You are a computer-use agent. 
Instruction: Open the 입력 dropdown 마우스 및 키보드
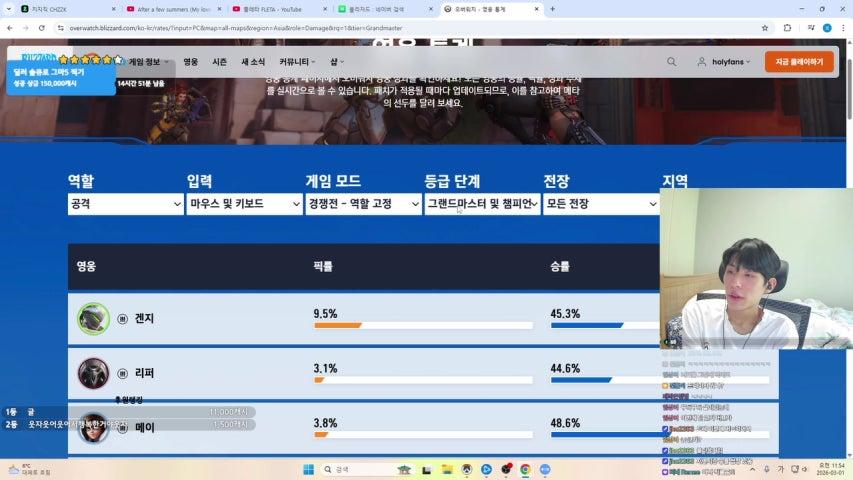tap(244, 204)
